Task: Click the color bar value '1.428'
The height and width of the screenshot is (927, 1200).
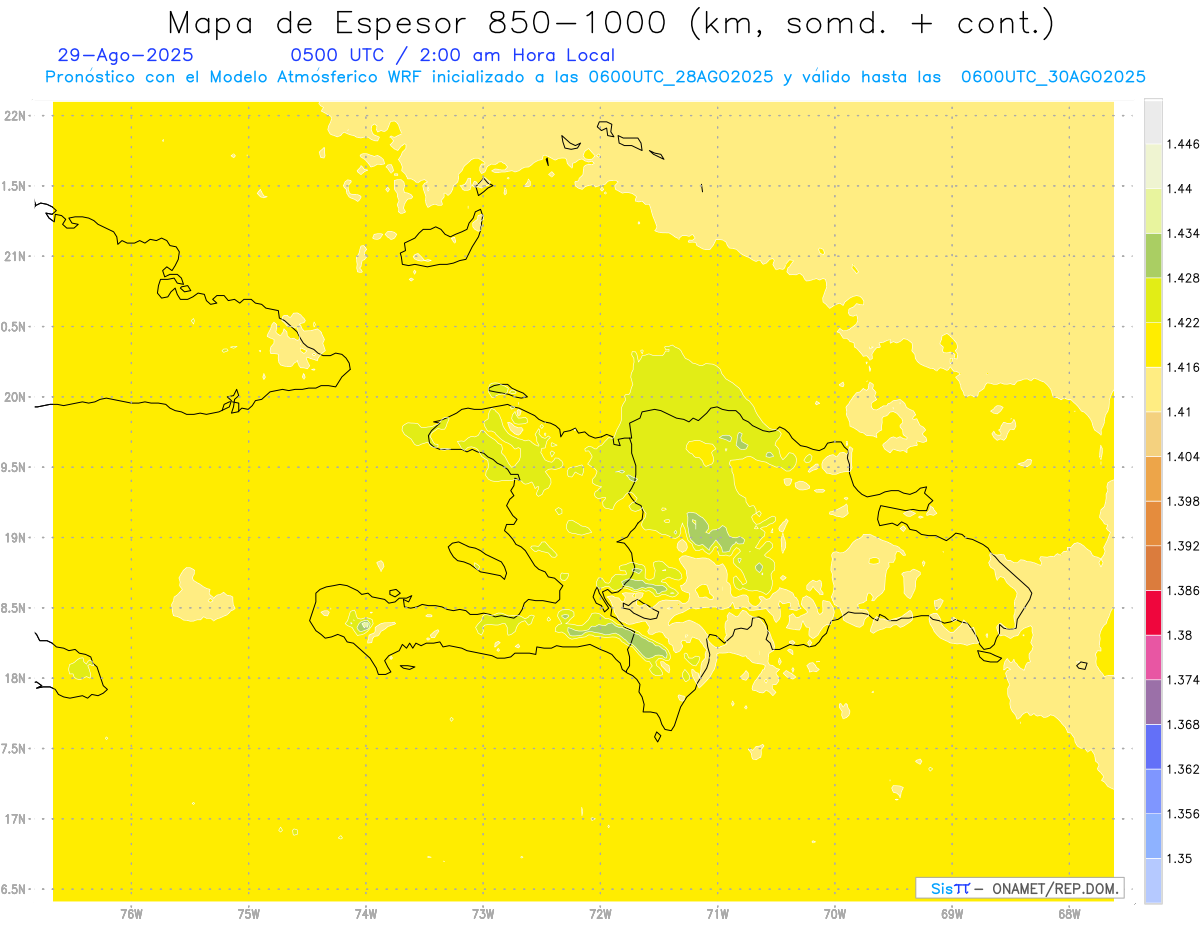Action: click(1185, 278)
